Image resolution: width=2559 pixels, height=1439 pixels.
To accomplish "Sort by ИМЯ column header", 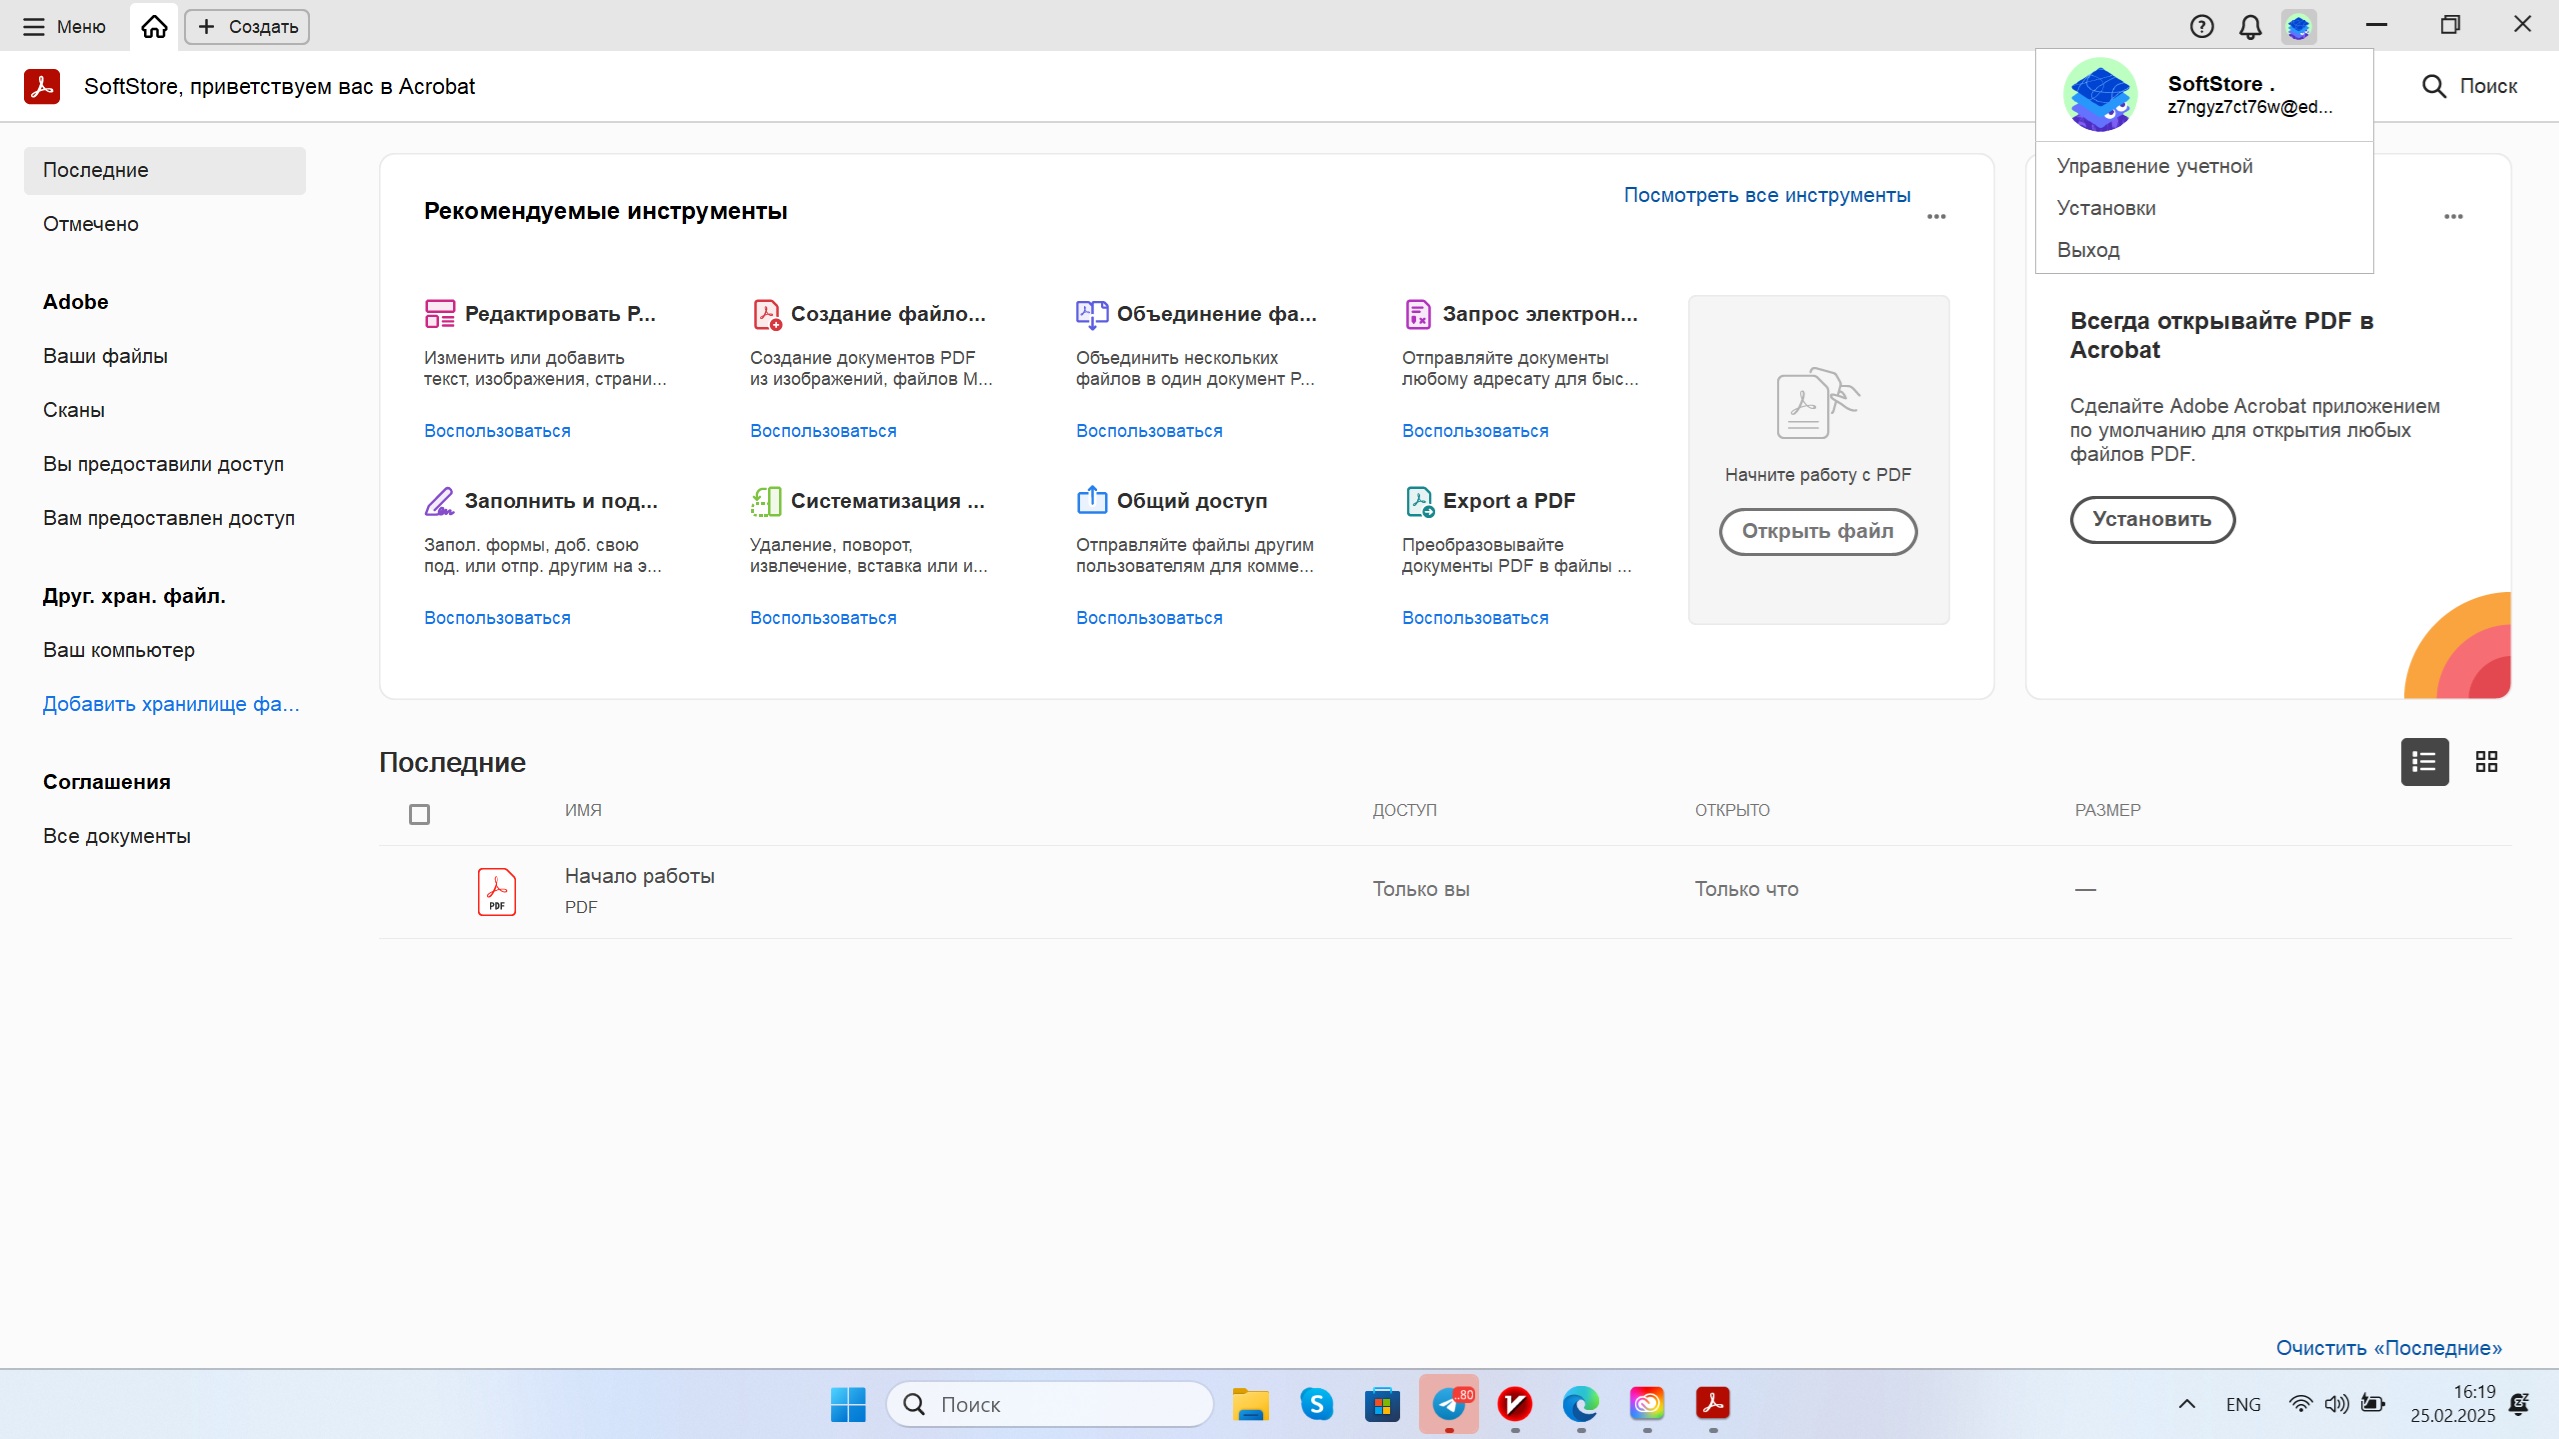I will coord(583,810).
